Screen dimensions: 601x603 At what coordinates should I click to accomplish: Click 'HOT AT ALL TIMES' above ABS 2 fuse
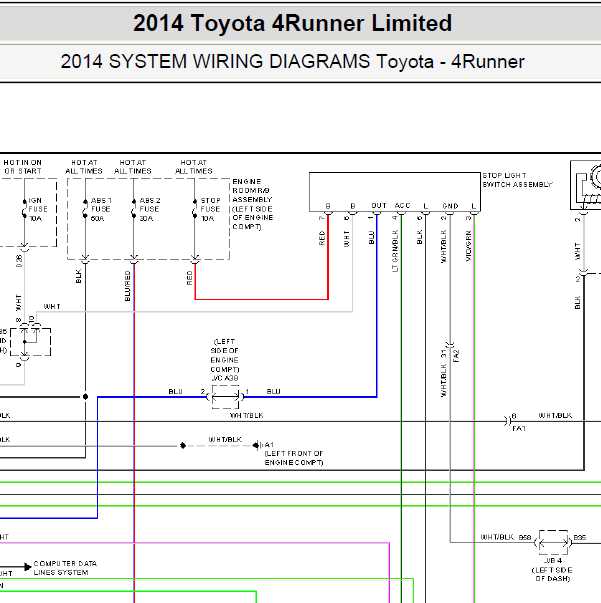coord(133,167)
